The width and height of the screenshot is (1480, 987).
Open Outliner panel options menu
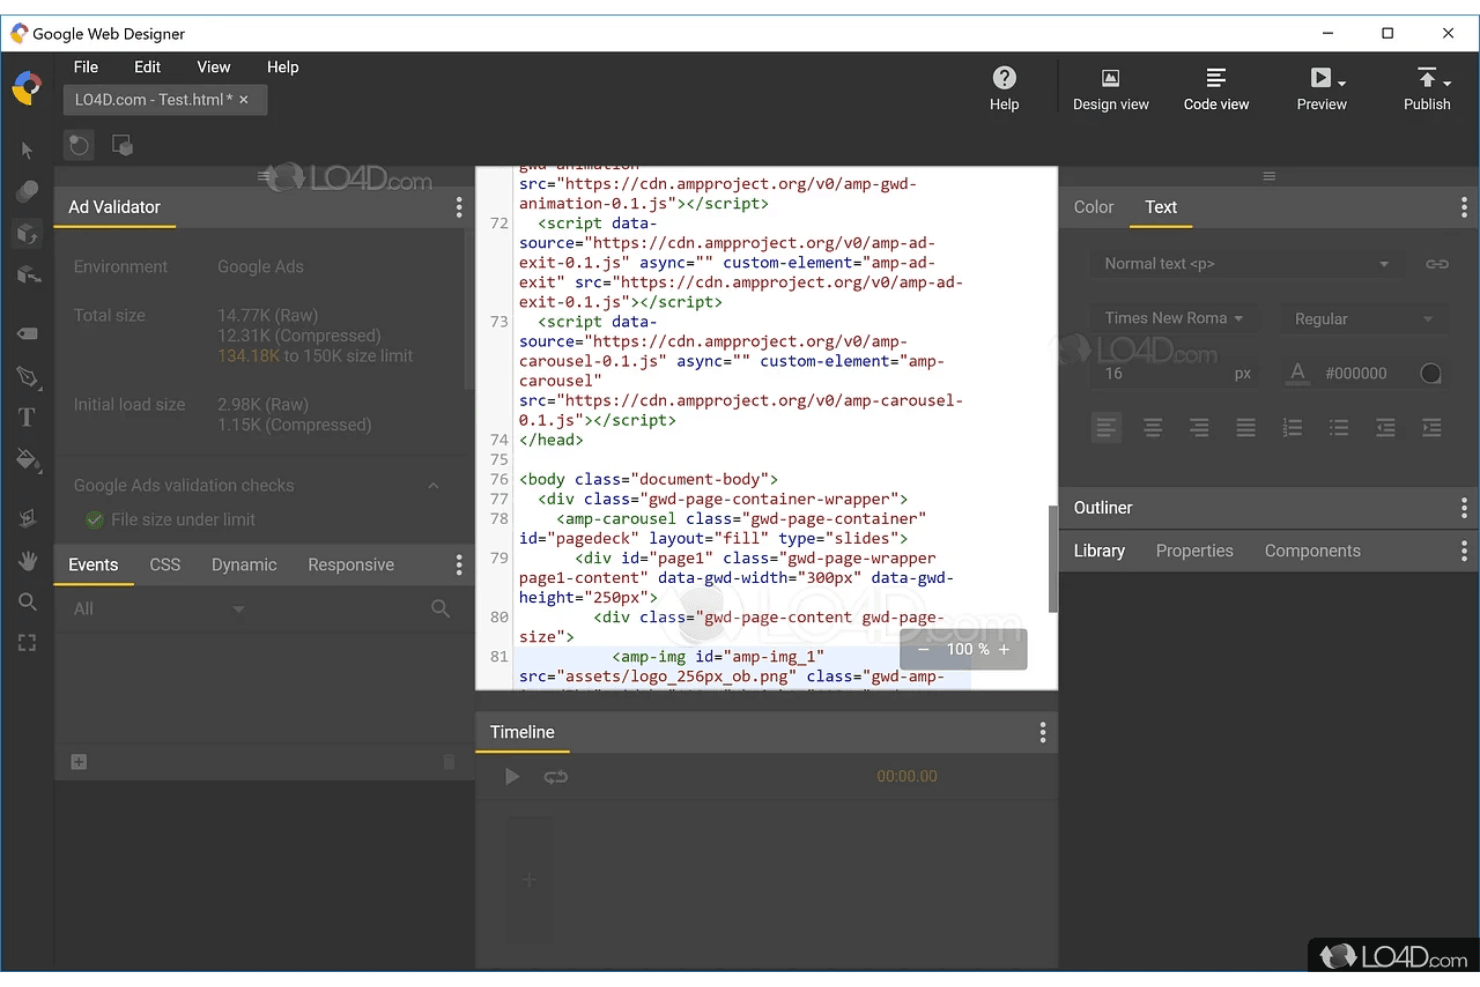tap(1463, 508)
